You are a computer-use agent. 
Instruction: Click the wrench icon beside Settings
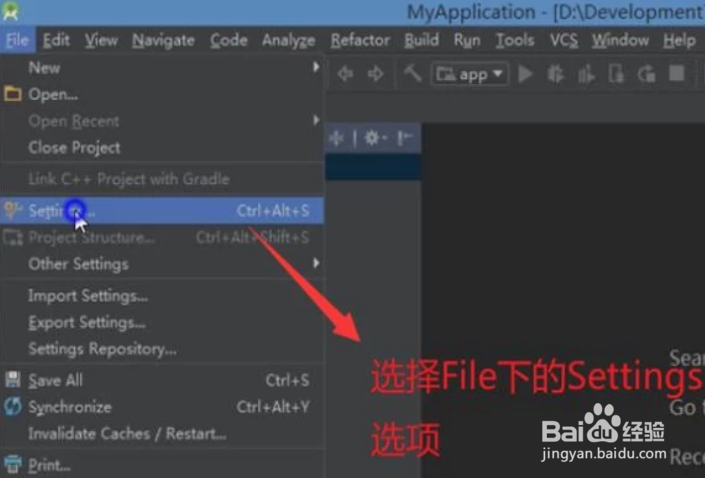click(x=13, y=210)
